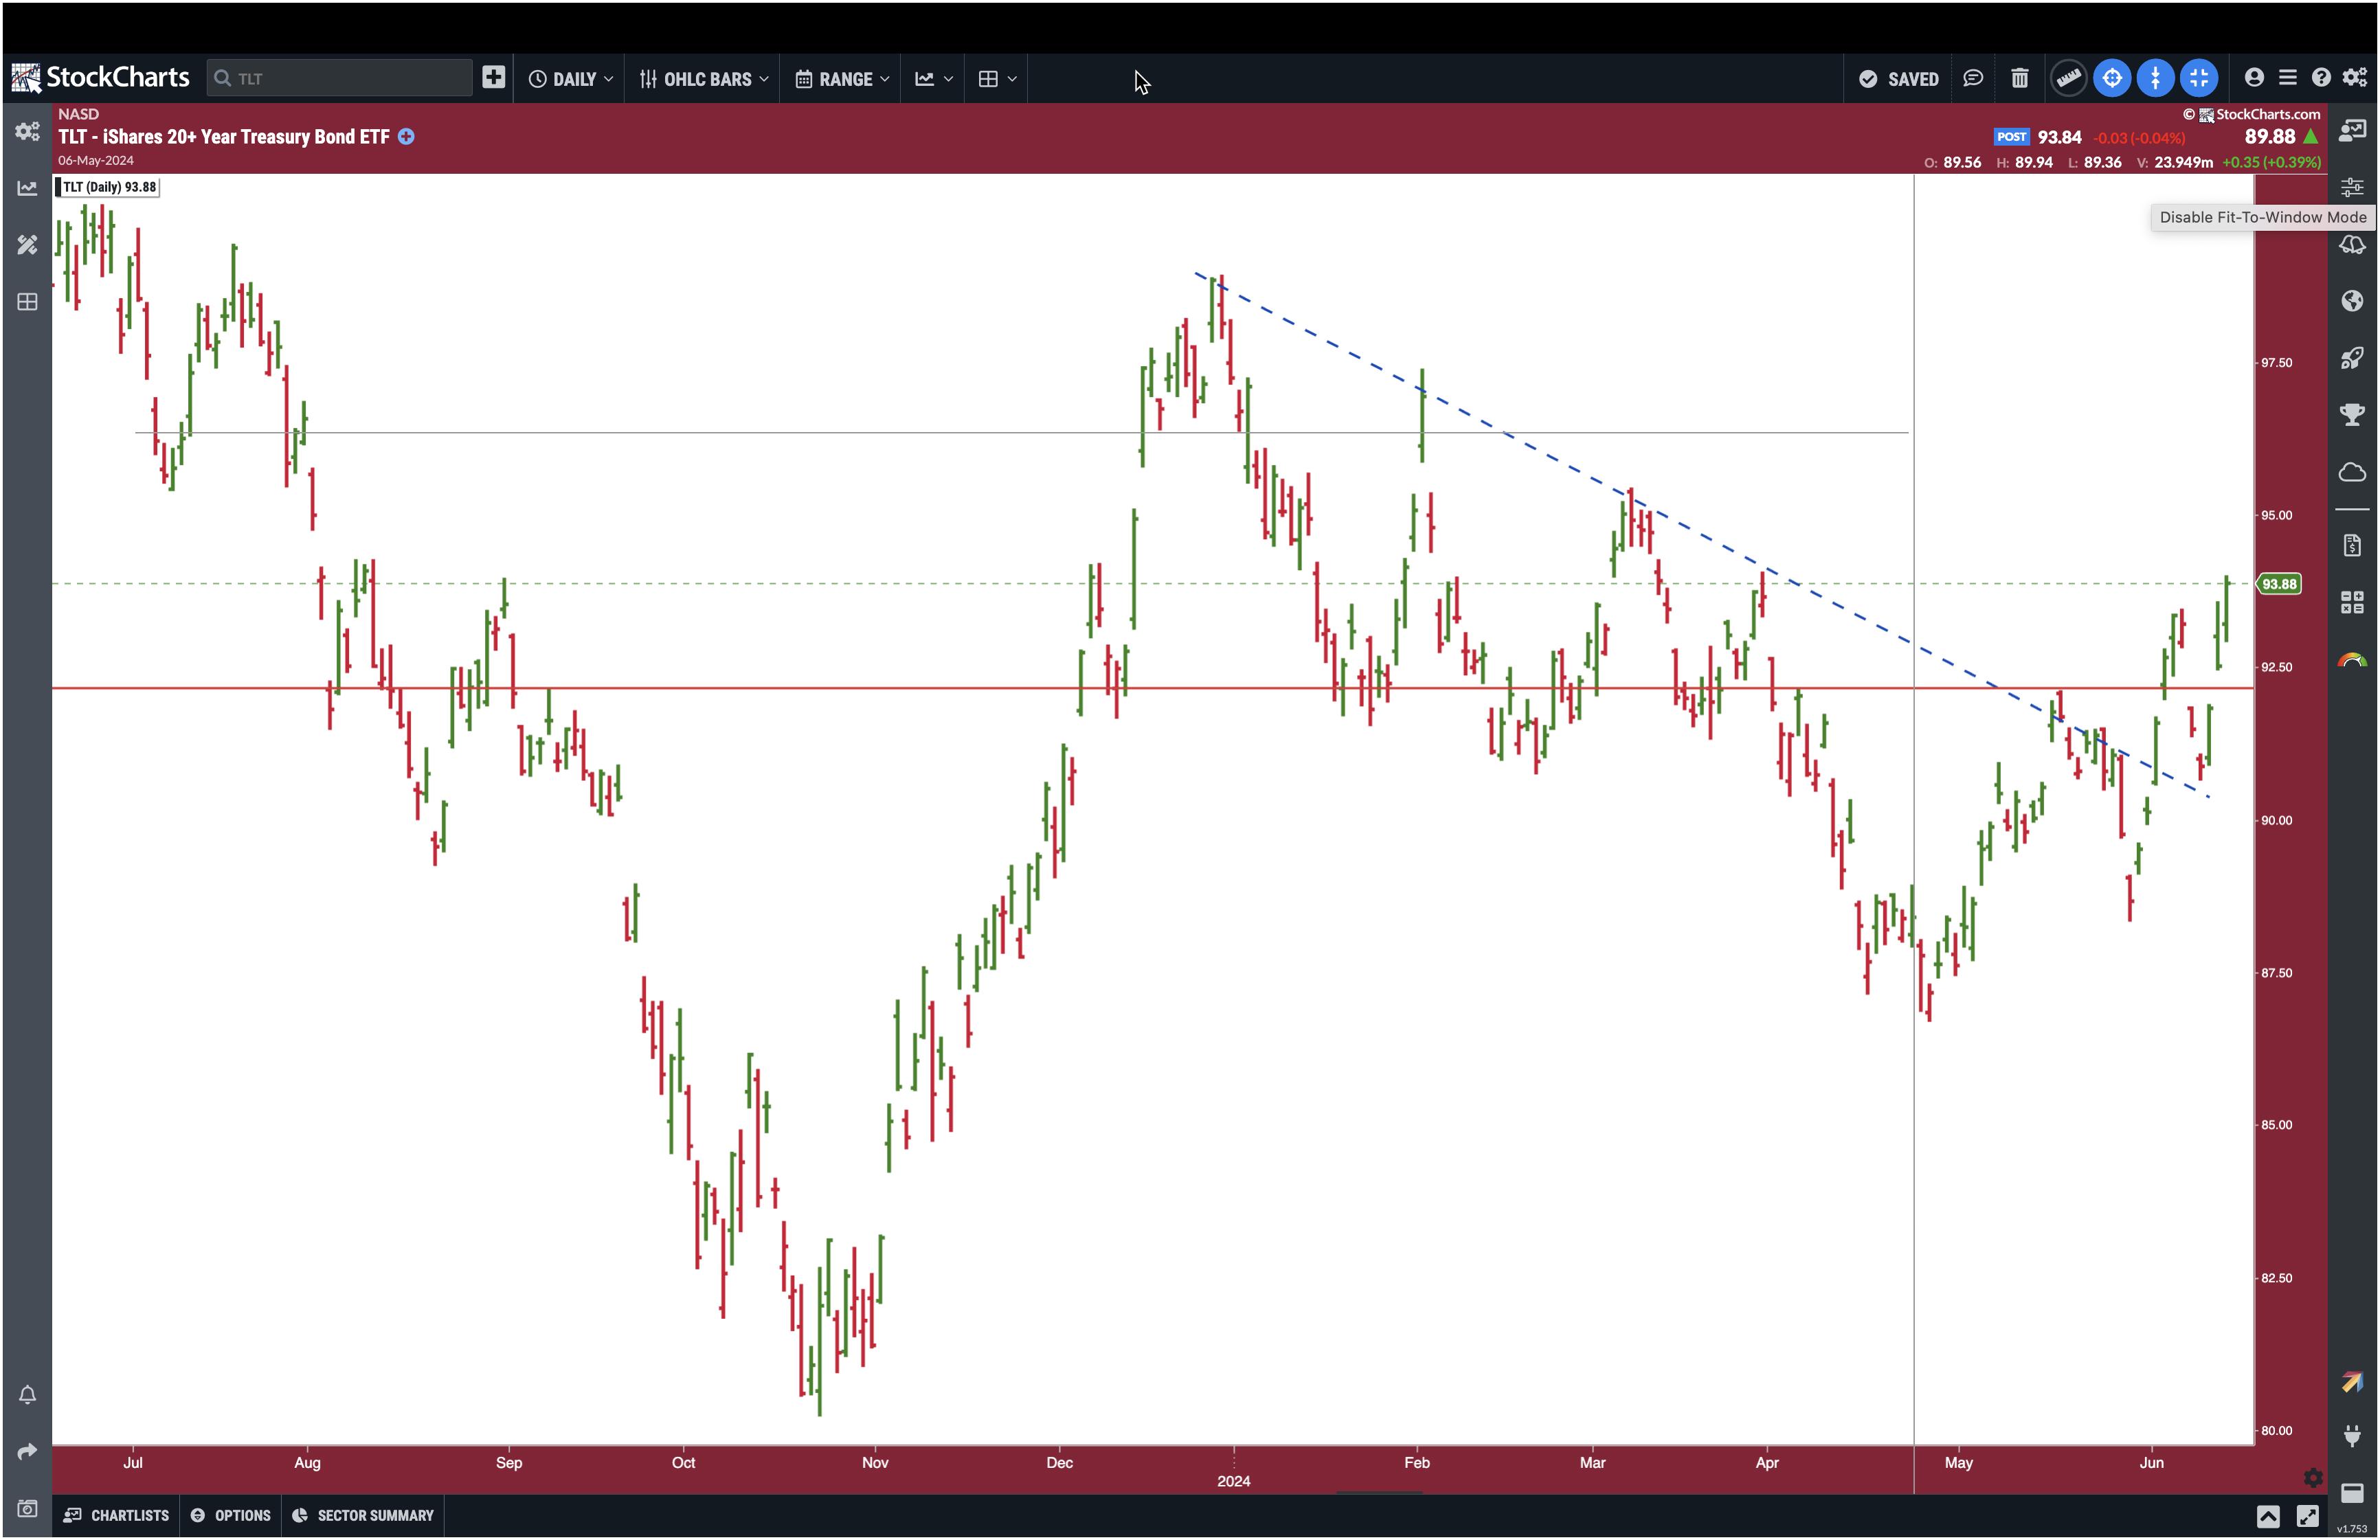The image size is (2380, 1540).
Task: Open the comments speech bubble icon
Action: pos(1972,78)
